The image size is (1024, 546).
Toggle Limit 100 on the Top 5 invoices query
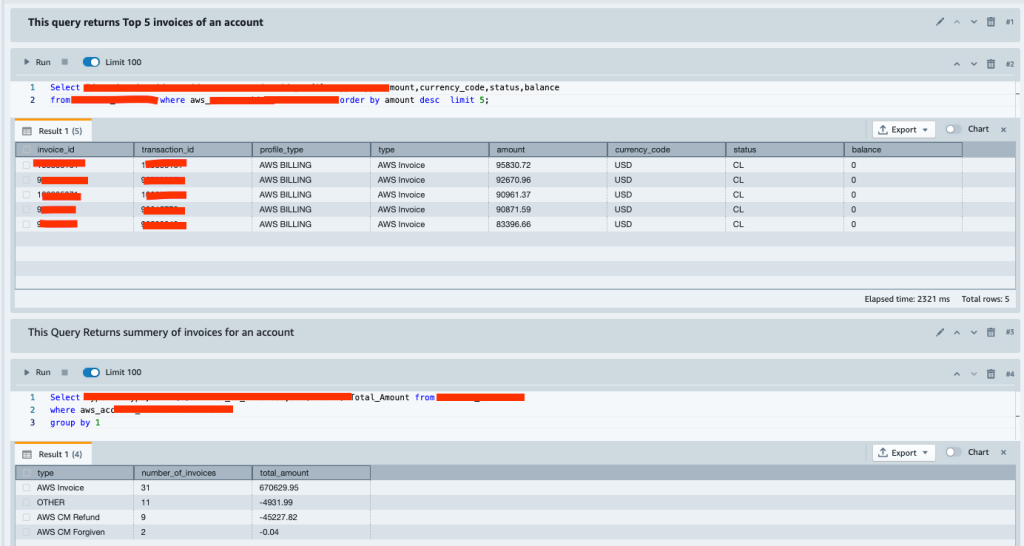click(91, 62)
